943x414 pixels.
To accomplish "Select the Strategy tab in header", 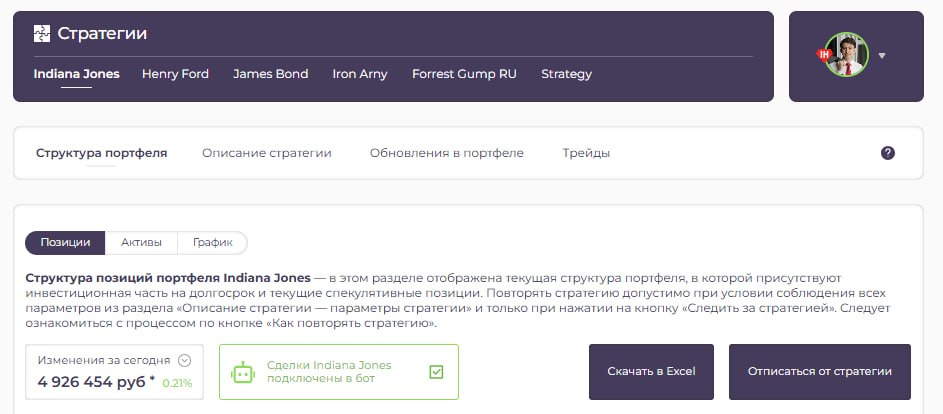I will (x=566, y=74).
